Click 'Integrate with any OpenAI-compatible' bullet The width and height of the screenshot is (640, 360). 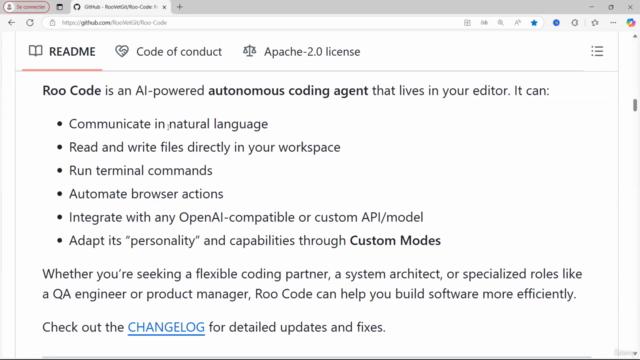click(246, 217)
